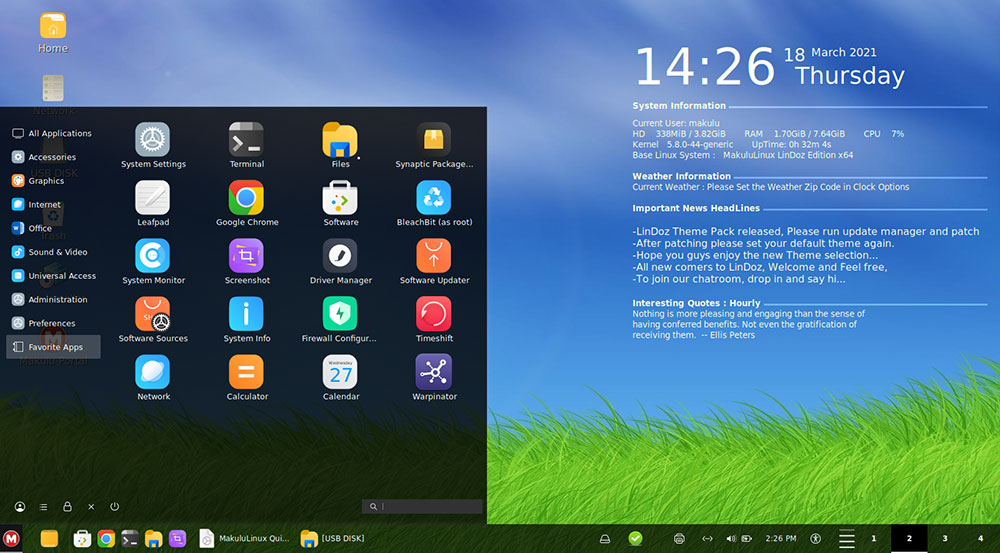This screenshot has width=1000, height=553.
Task: Click the X log out icon in menu footer
Action: 91,507
